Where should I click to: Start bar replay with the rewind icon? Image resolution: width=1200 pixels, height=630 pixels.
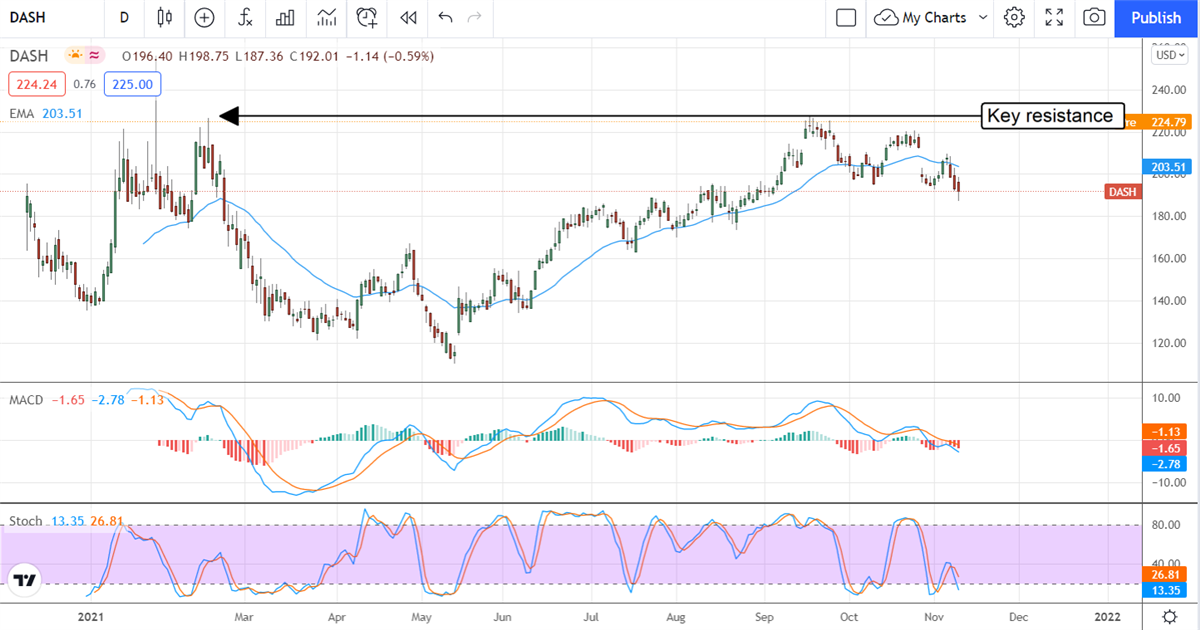click(x=407, y=17)
